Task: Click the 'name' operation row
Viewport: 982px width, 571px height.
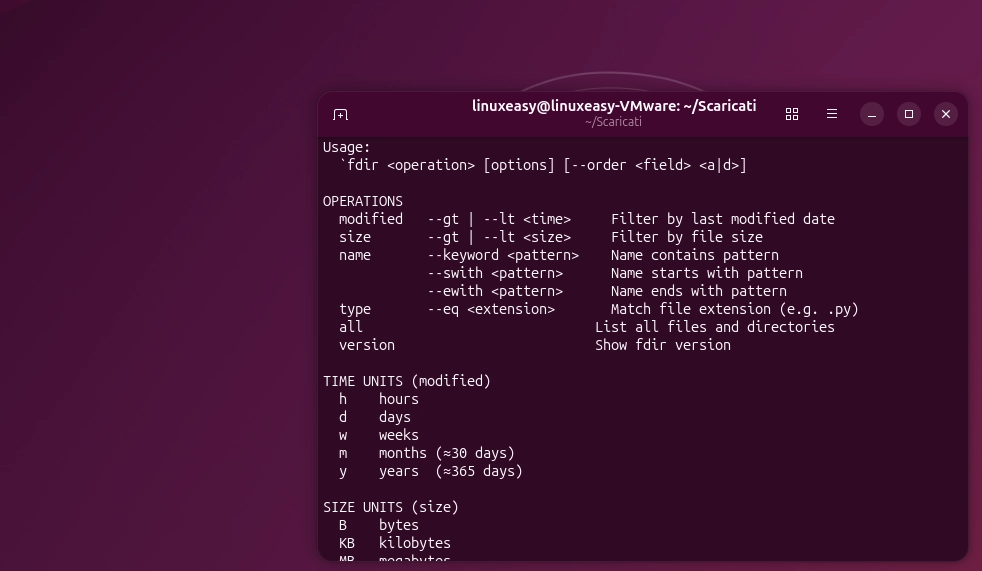Action: (x=559, y=255)
